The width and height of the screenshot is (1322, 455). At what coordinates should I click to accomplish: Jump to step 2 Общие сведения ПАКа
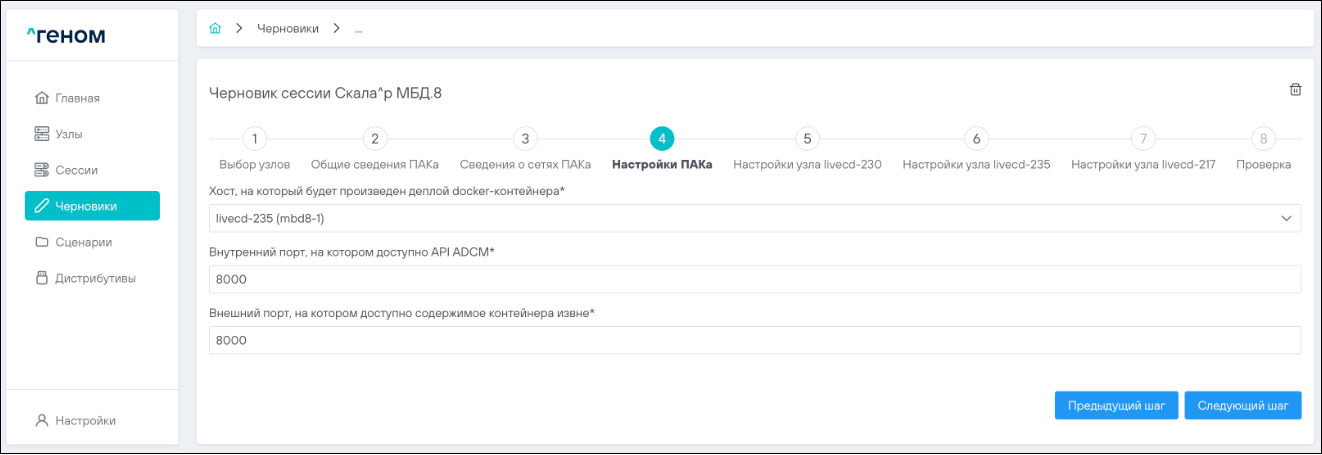pos(374,140)
